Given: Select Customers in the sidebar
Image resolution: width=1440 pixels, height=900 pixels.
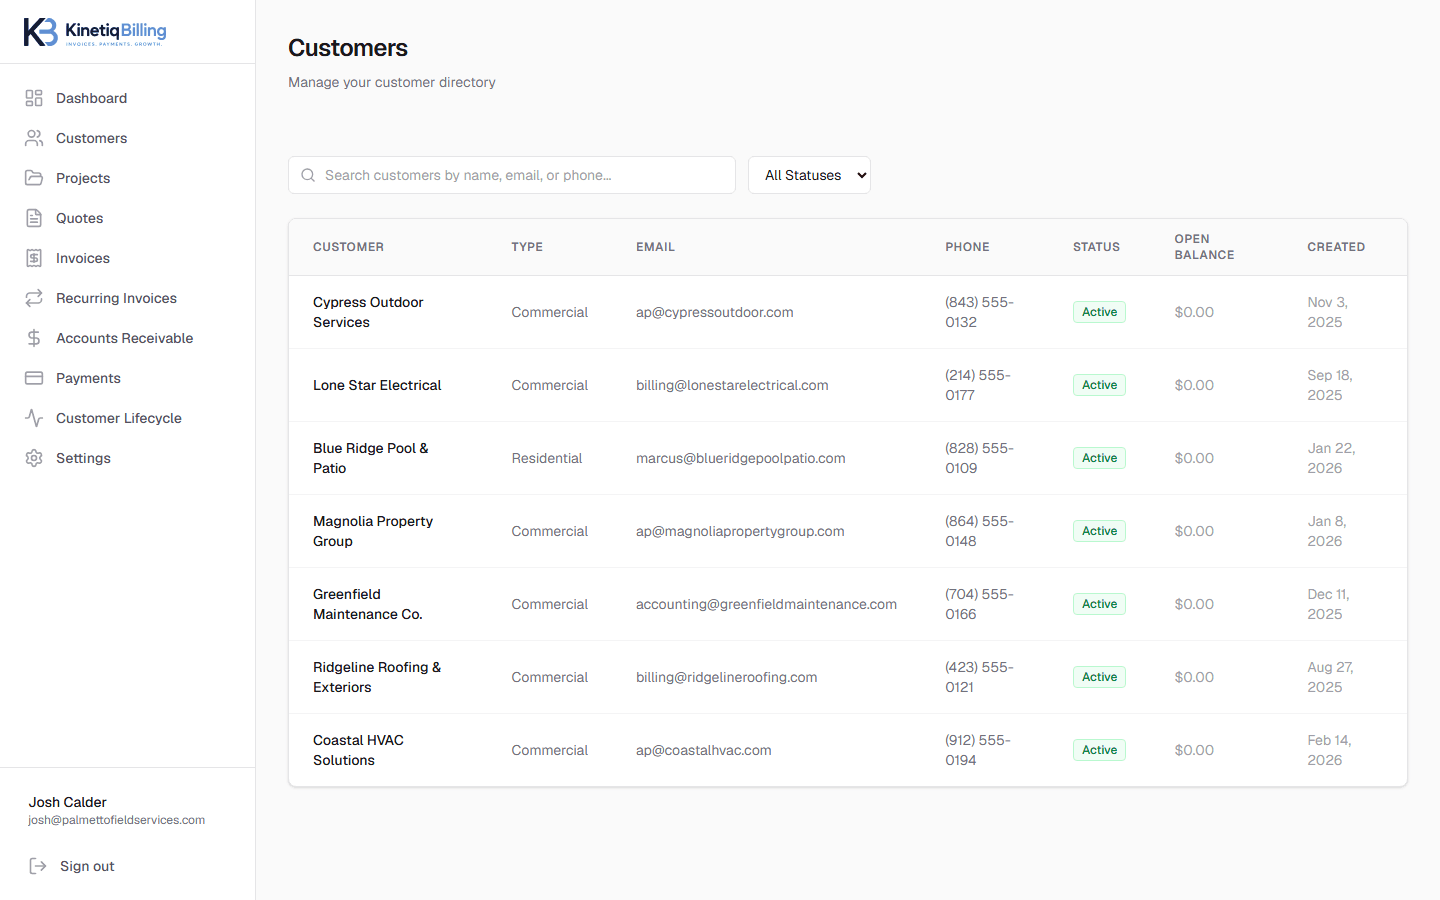Looking at the screenshot, I should coord(128,138).
